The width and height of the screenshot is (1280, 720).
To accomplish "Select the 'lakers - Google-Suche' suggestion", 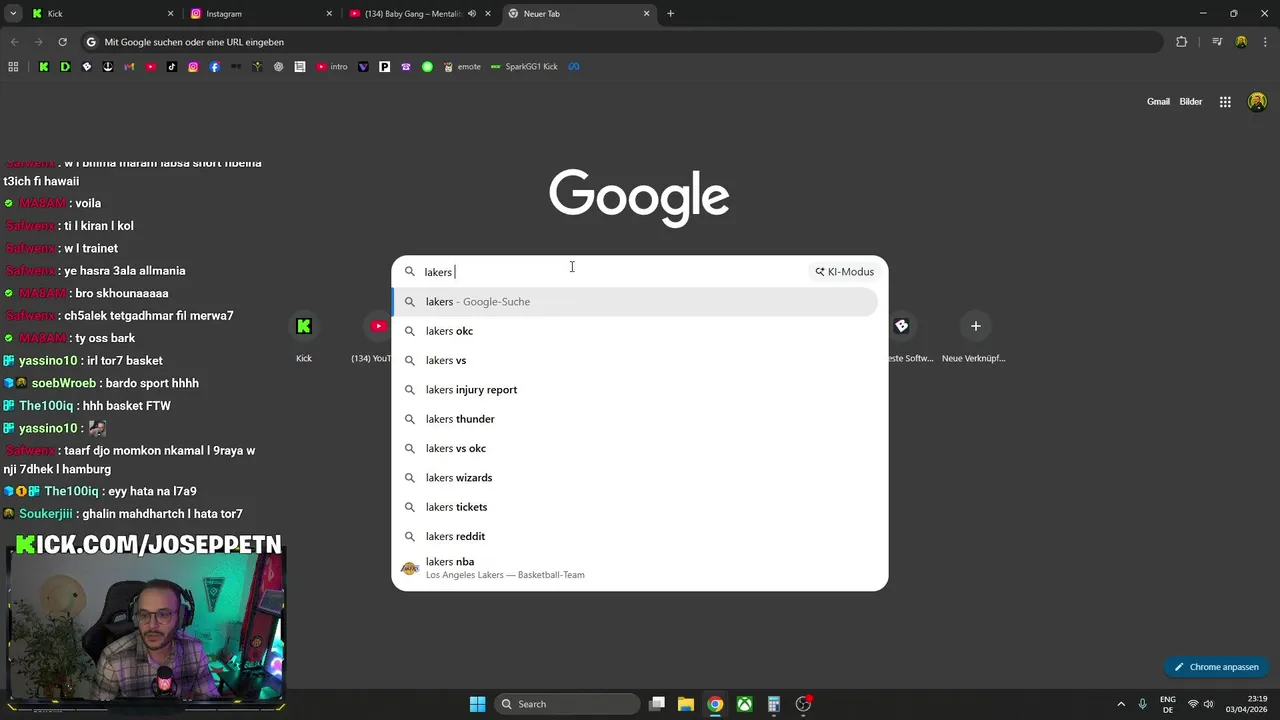I will (x=635, y=302).
